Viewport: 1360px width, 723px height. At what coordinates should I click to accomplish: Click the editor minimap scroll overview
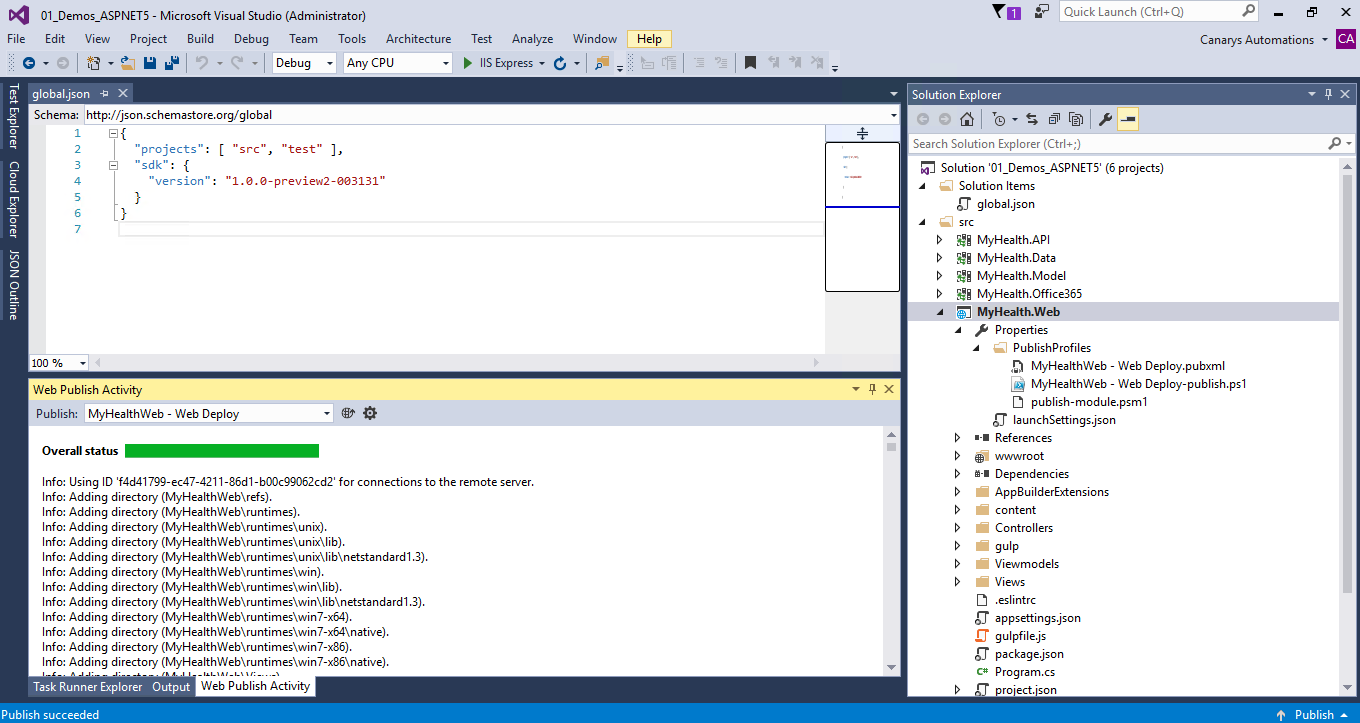coord(862,217)
